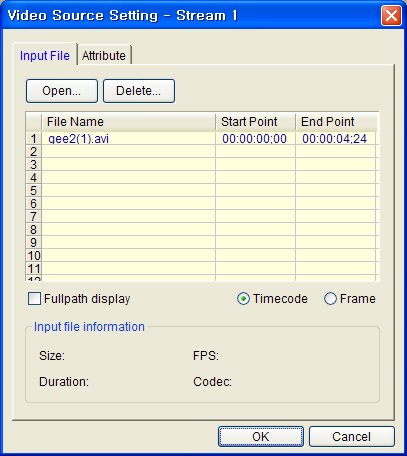Click the File Name column header
The height and width of the screenshot is (456, 407).
click(x=129, y=122)
